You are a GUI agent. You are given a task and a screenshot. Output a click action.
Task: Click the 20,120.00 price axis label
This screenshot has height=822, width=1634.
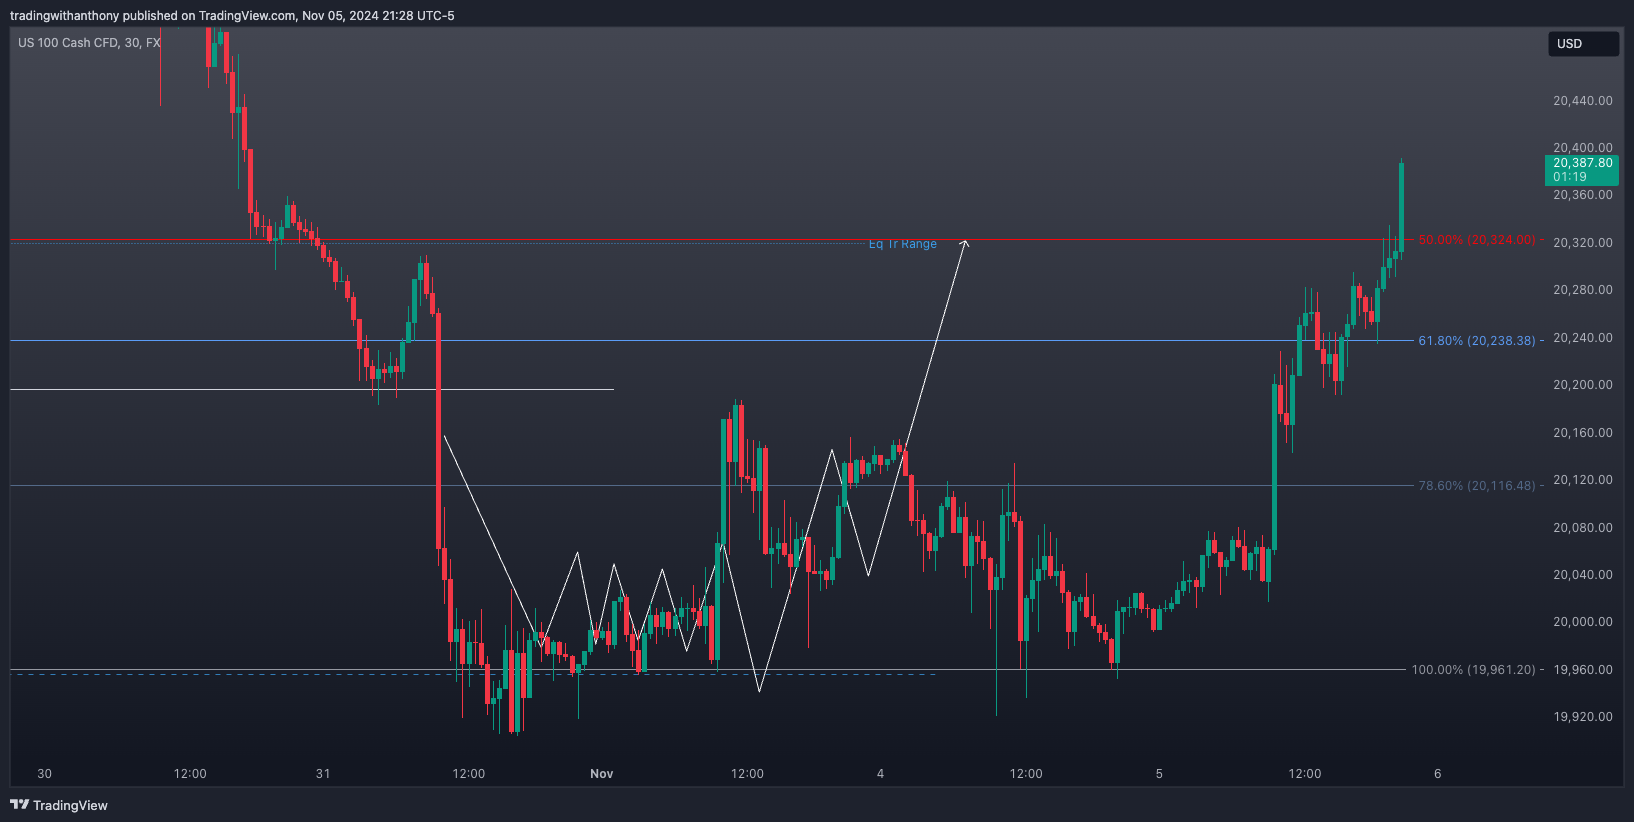(x=1583, y=480)
